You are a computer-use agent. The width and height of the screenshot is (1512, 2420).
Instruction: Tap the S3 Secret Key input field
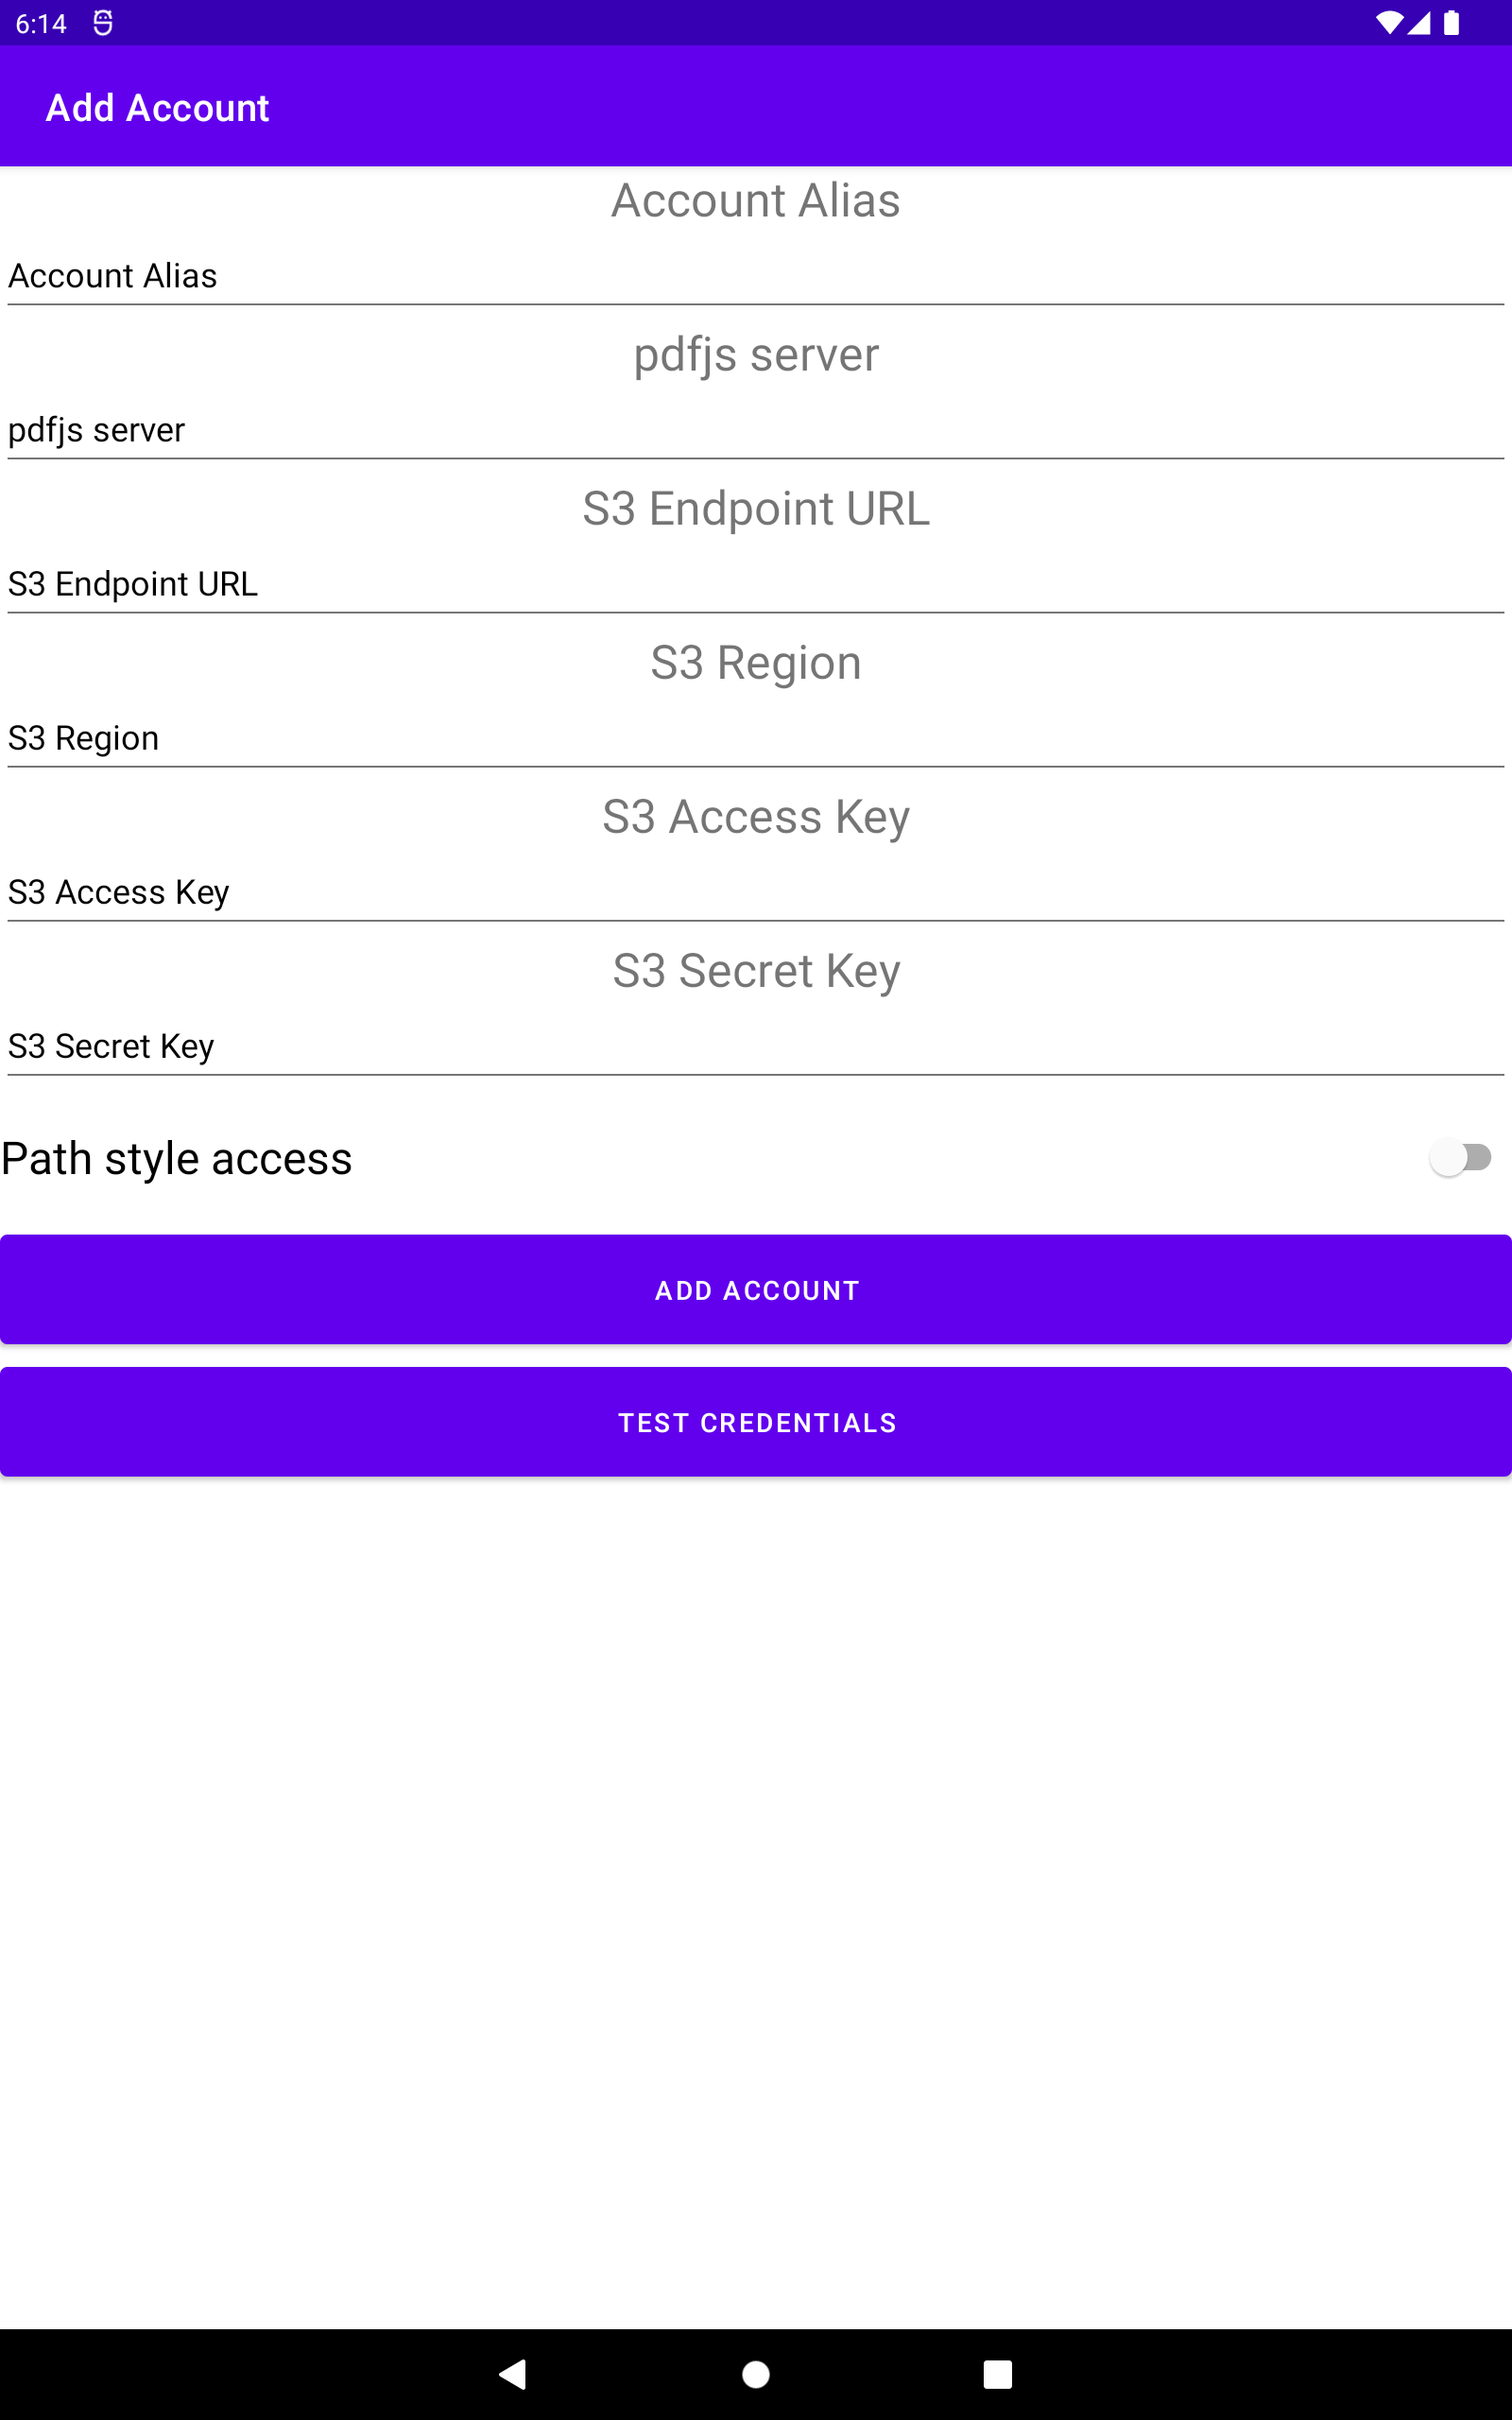(x=756, y=1046)
